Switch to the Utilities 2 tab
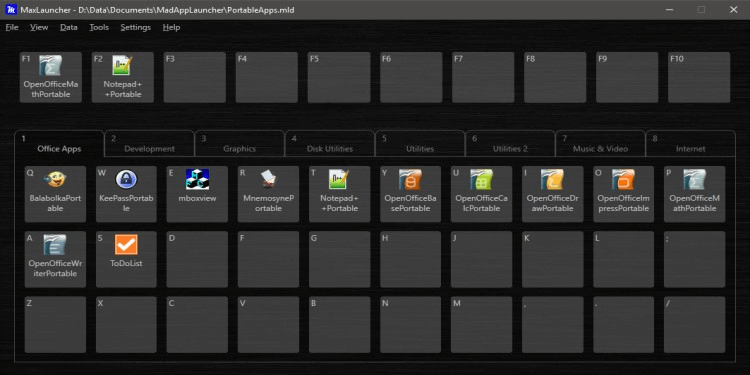Viewport: 750px width, 375px height. click(510, 143)
